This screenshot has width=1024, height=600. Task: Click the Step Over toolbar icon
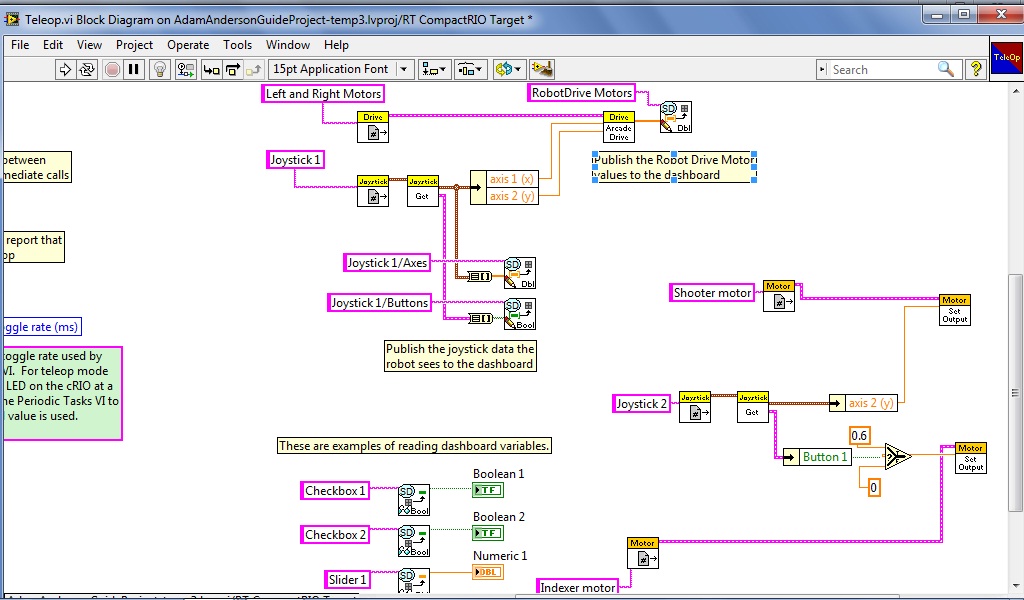[232, 69]
